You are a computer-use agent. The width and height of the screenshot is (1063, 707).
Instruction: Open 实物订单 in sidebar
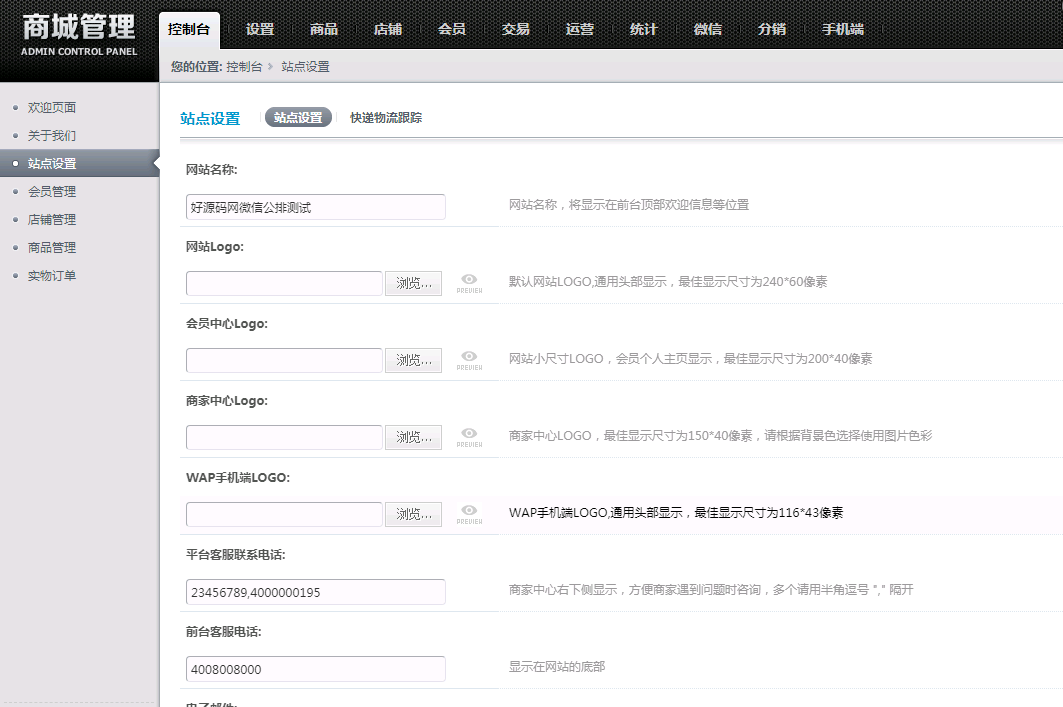point(52,276)
